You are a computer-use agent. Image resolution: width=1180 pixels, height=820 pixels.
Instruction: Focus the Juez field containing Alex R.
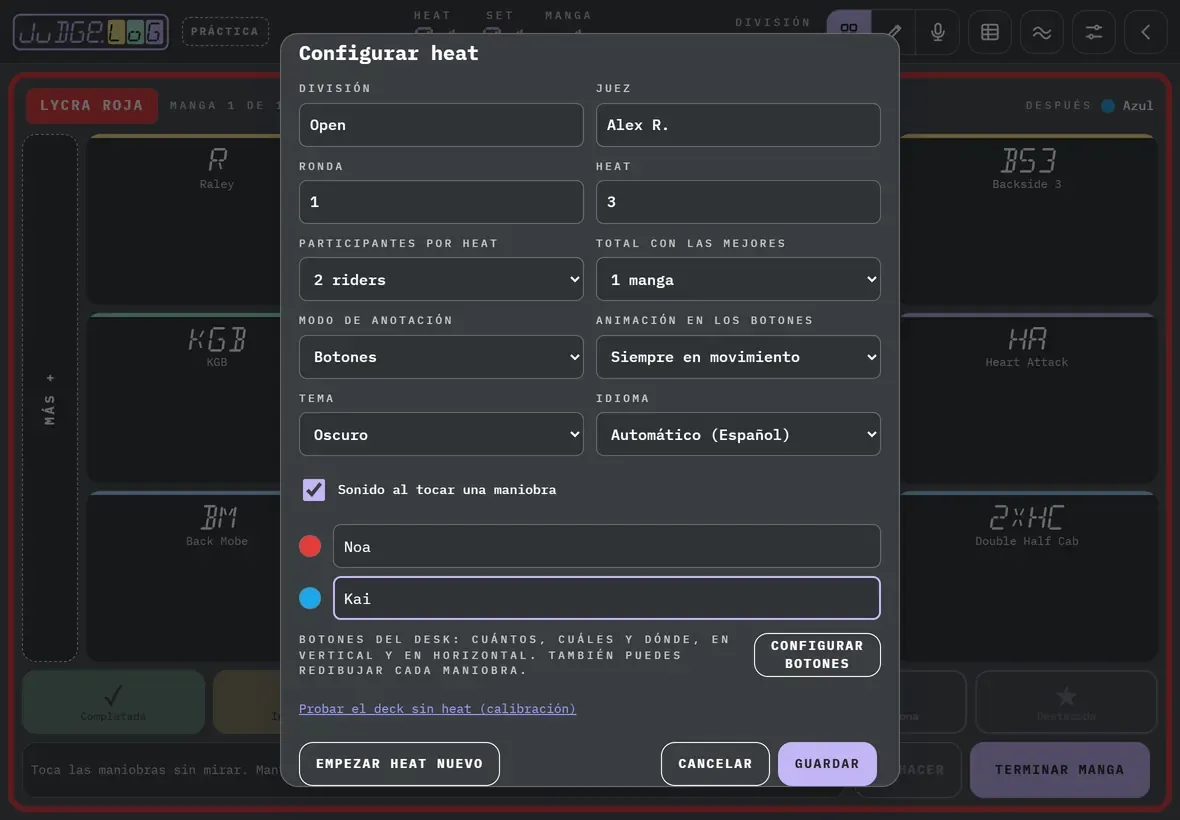[x=738, y=125]
